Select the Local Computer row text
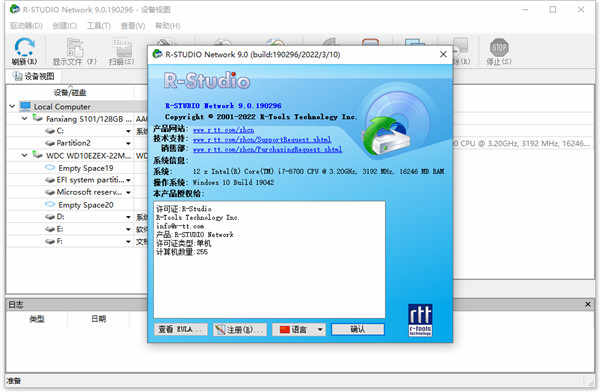Image resolution: width=600 pixels, height=392 pixels. pos(62,106)
